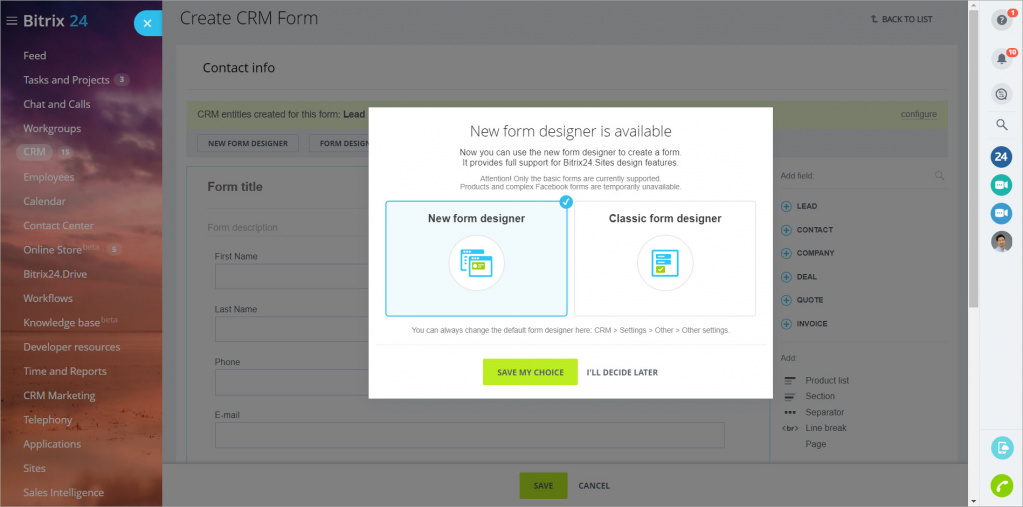Open Calendar in the left menu
This screenshot has width=1023, height=507.
(44, 202)
